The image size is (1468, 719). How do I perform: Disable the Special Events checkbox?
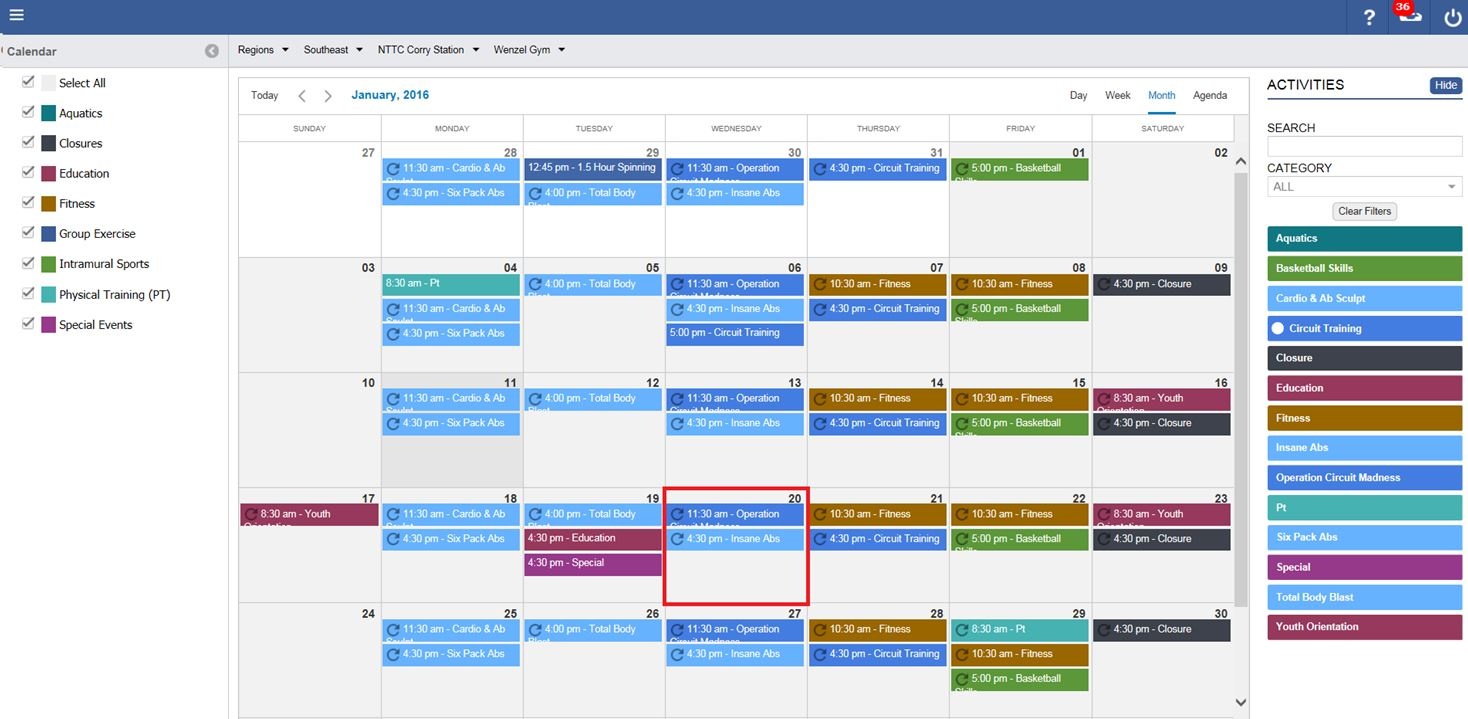coord(28,324)
